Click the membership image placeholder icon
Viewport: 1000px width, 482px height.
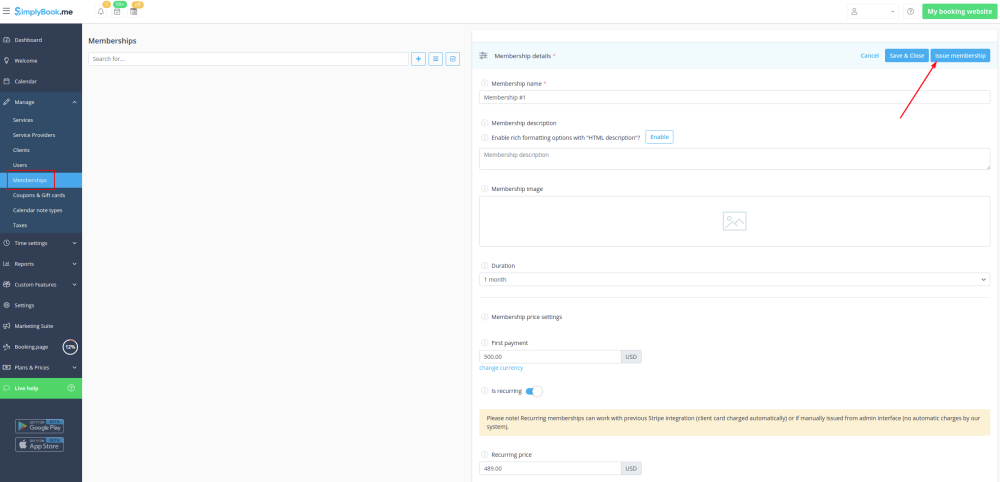coord(734,221)
